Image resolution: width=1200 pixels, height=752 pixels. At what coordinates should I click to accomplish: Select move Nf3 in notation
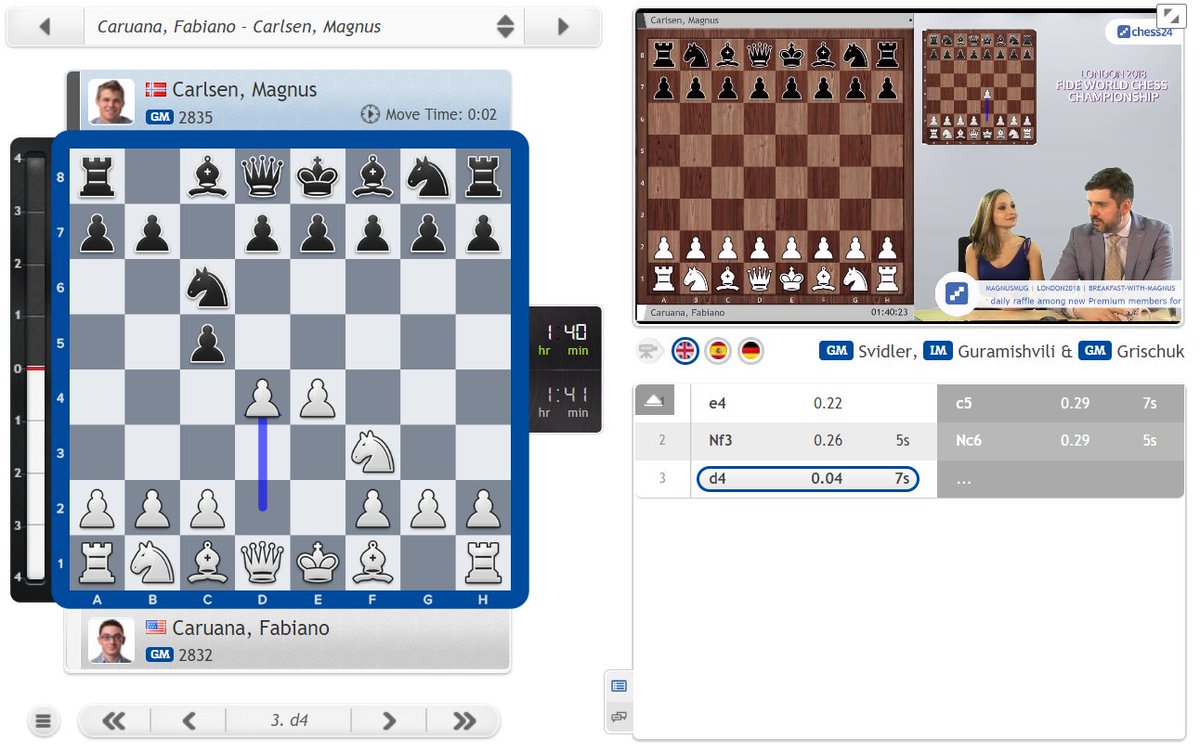click(x=722, y=440)
